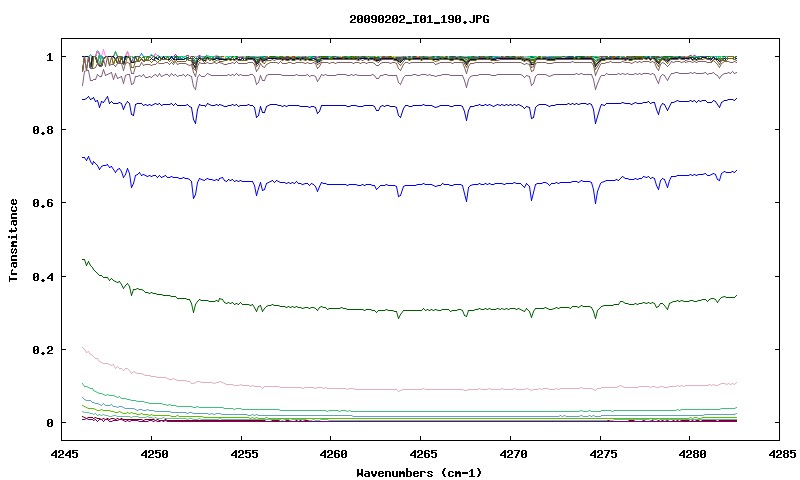This screenshot has width=800, height=480.
Task: Click the Wavenumbers (cm-1) x-axis label
Action: pos(419,473)
